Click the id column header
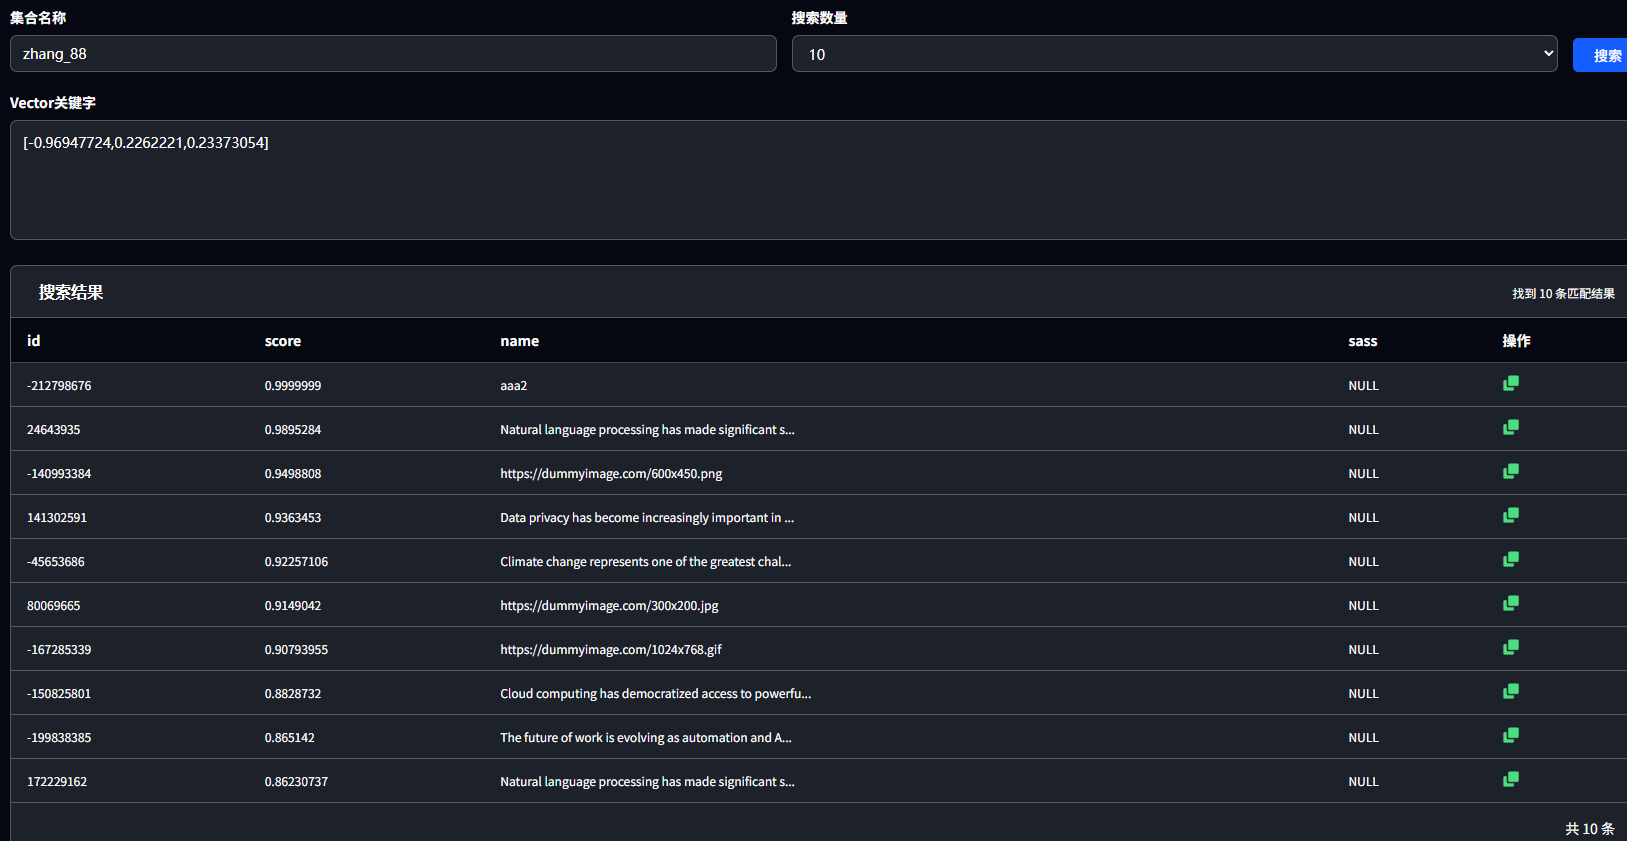The width and height of the screenshot is (1627, 841). [34, 341]
